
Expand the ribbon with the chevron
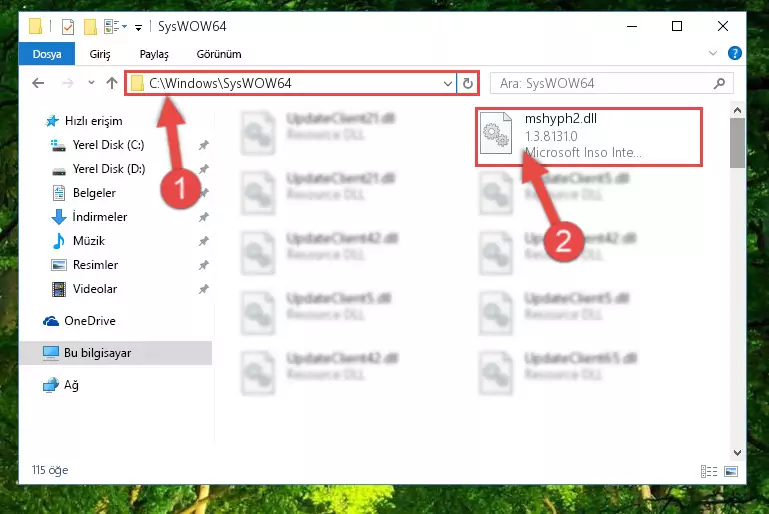tap(713, 53)
